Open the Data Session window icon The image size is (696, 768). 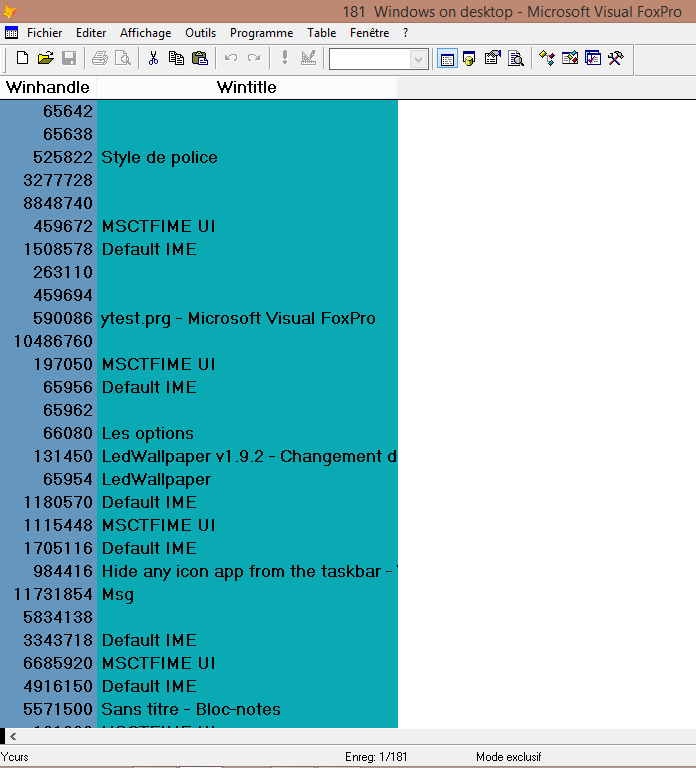(x=469, y=59)
